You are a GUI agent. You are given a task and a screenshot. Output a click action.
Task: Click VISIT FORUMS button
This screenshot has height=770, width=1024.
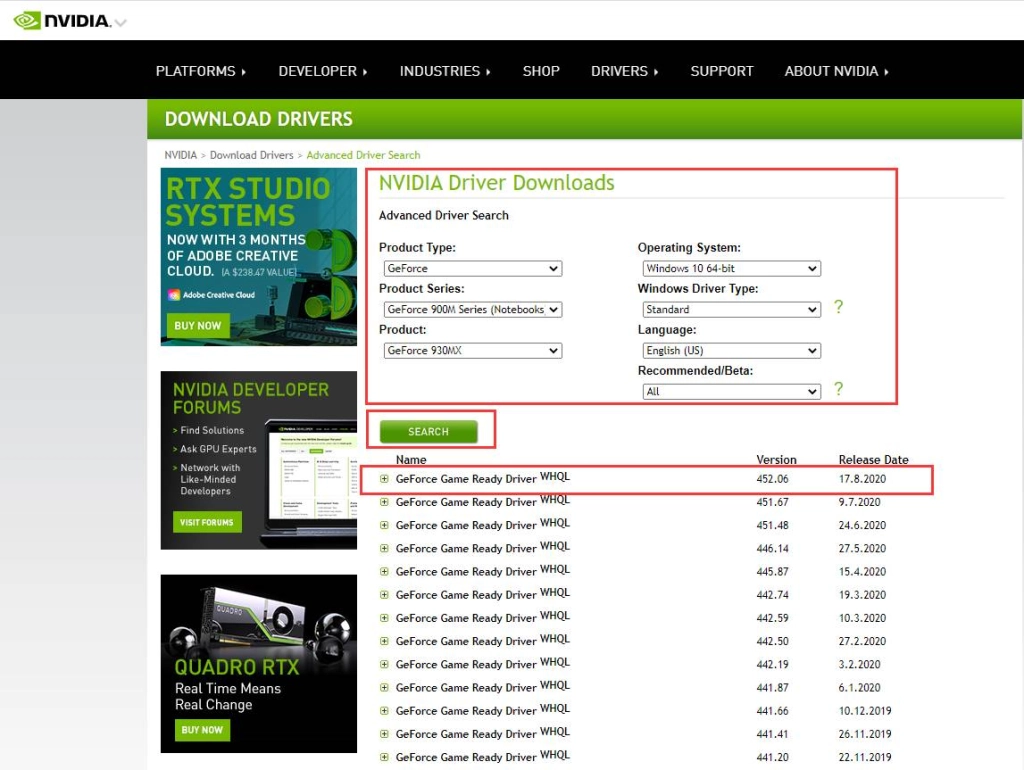pos(207,522)
